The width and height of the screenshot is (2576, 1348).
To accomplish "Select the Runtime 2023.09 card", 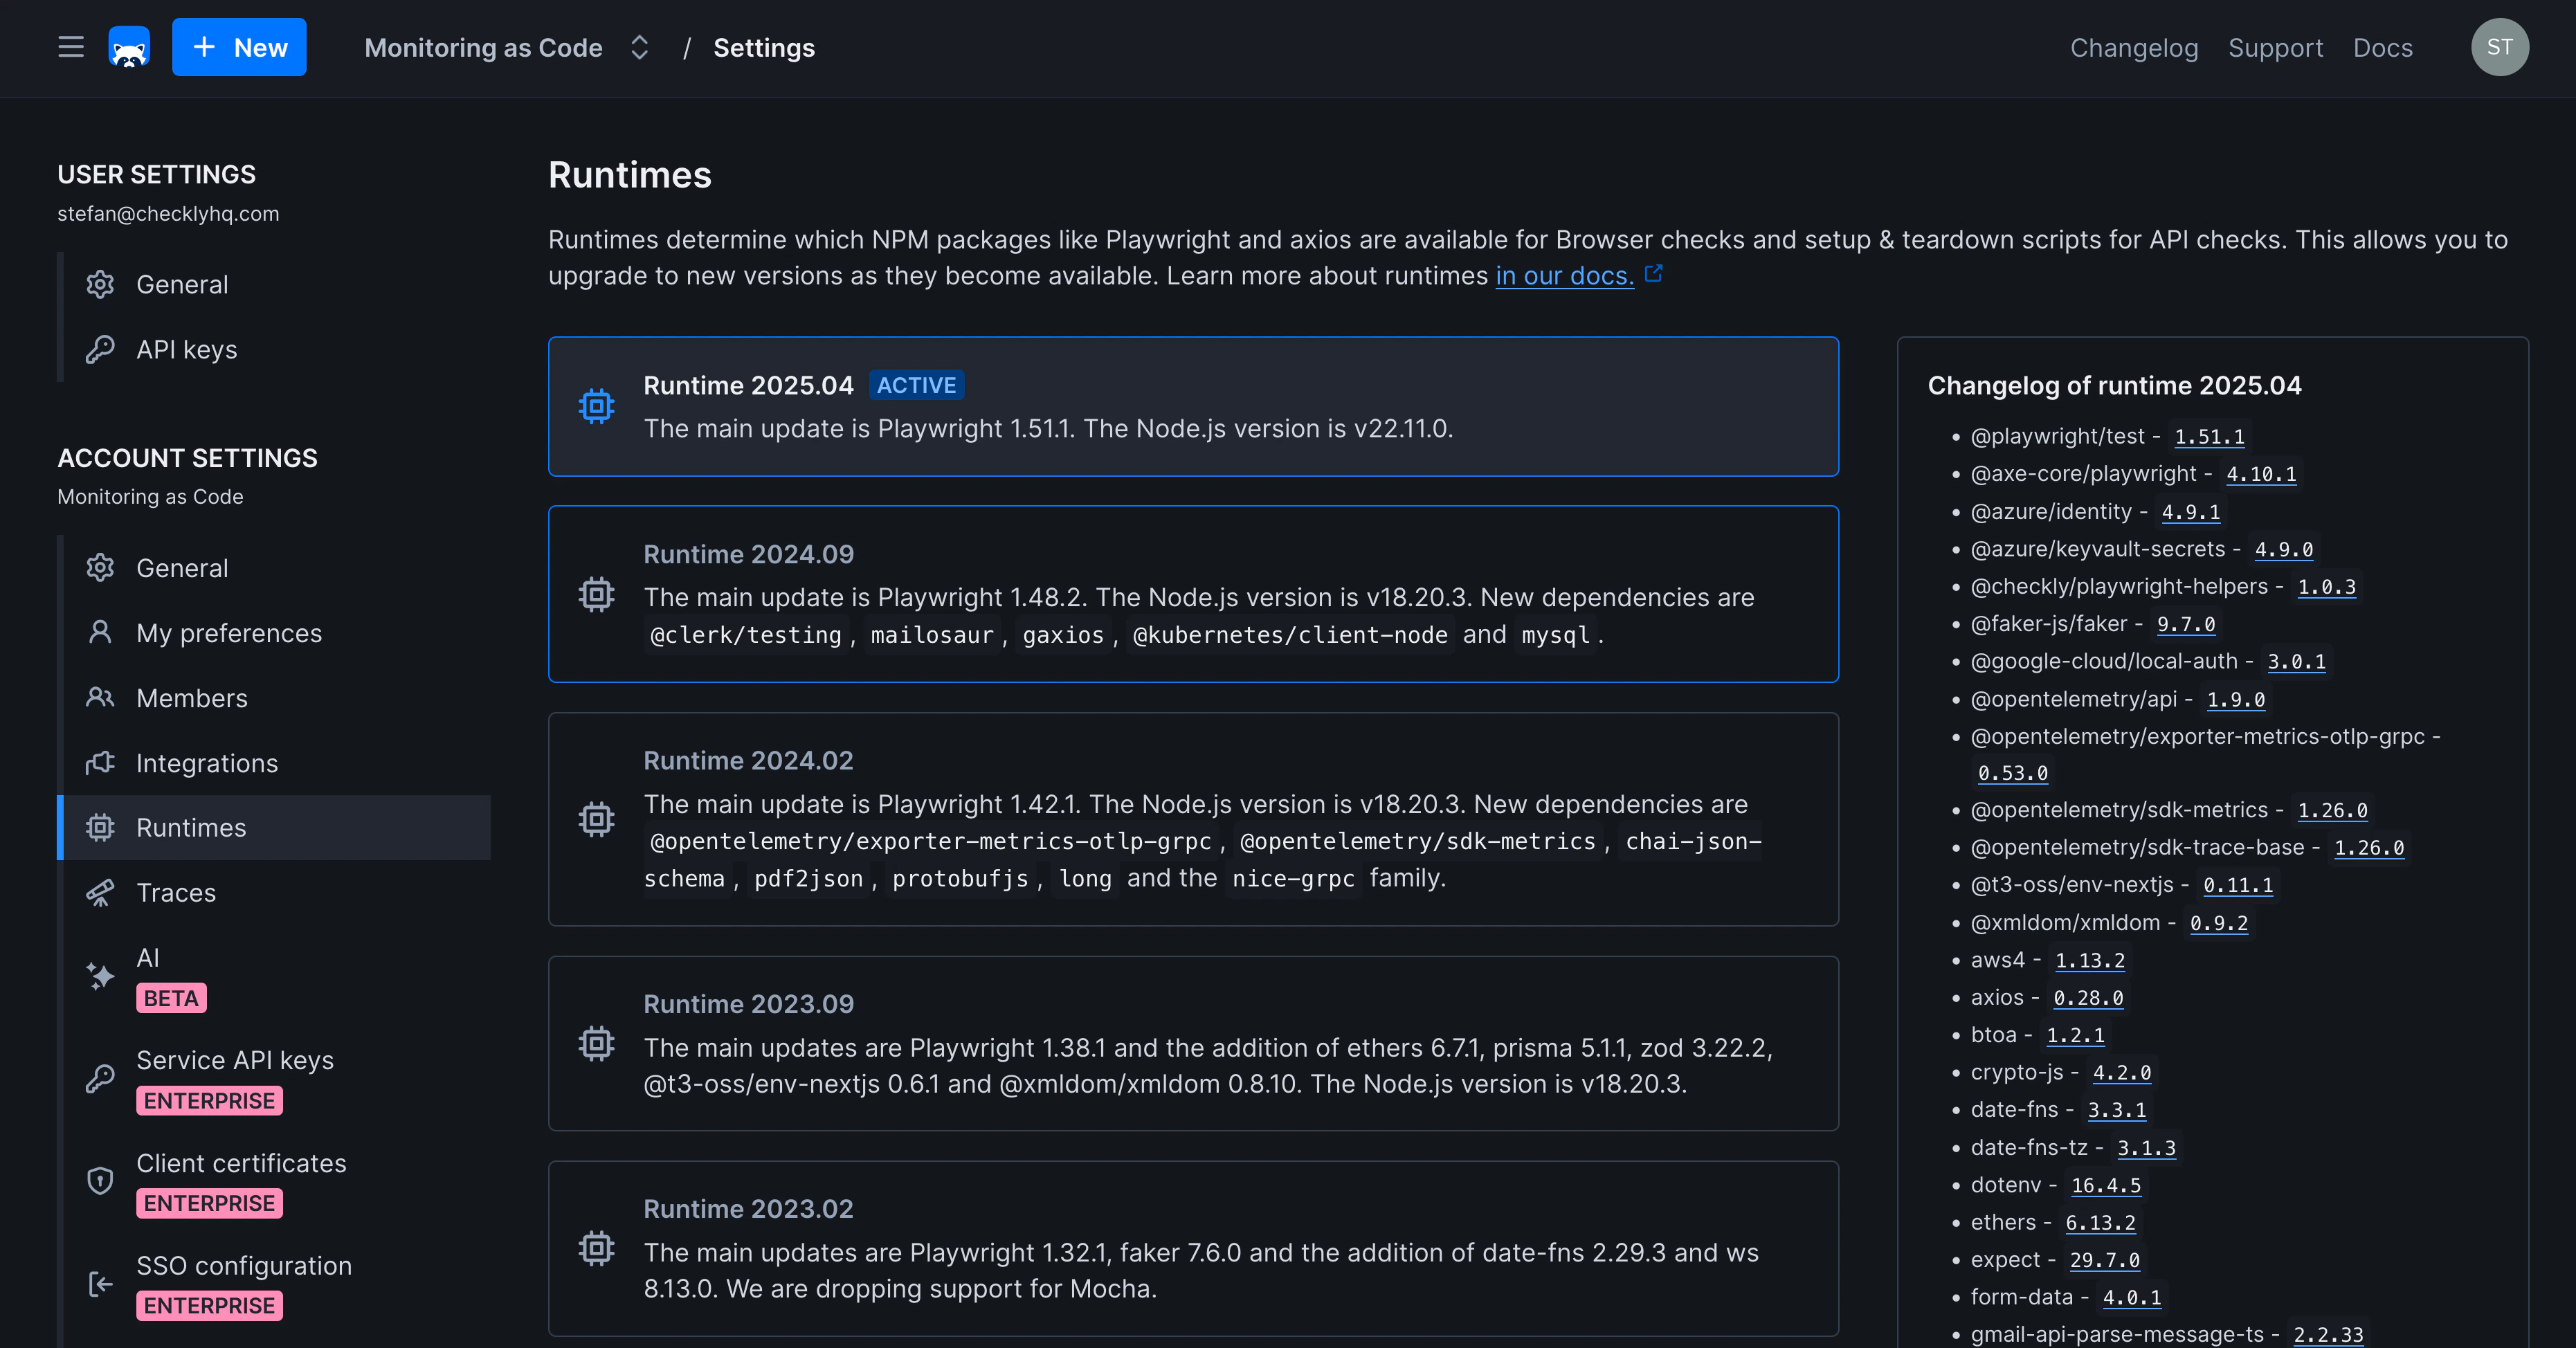I will [x=1192, y=1043].
